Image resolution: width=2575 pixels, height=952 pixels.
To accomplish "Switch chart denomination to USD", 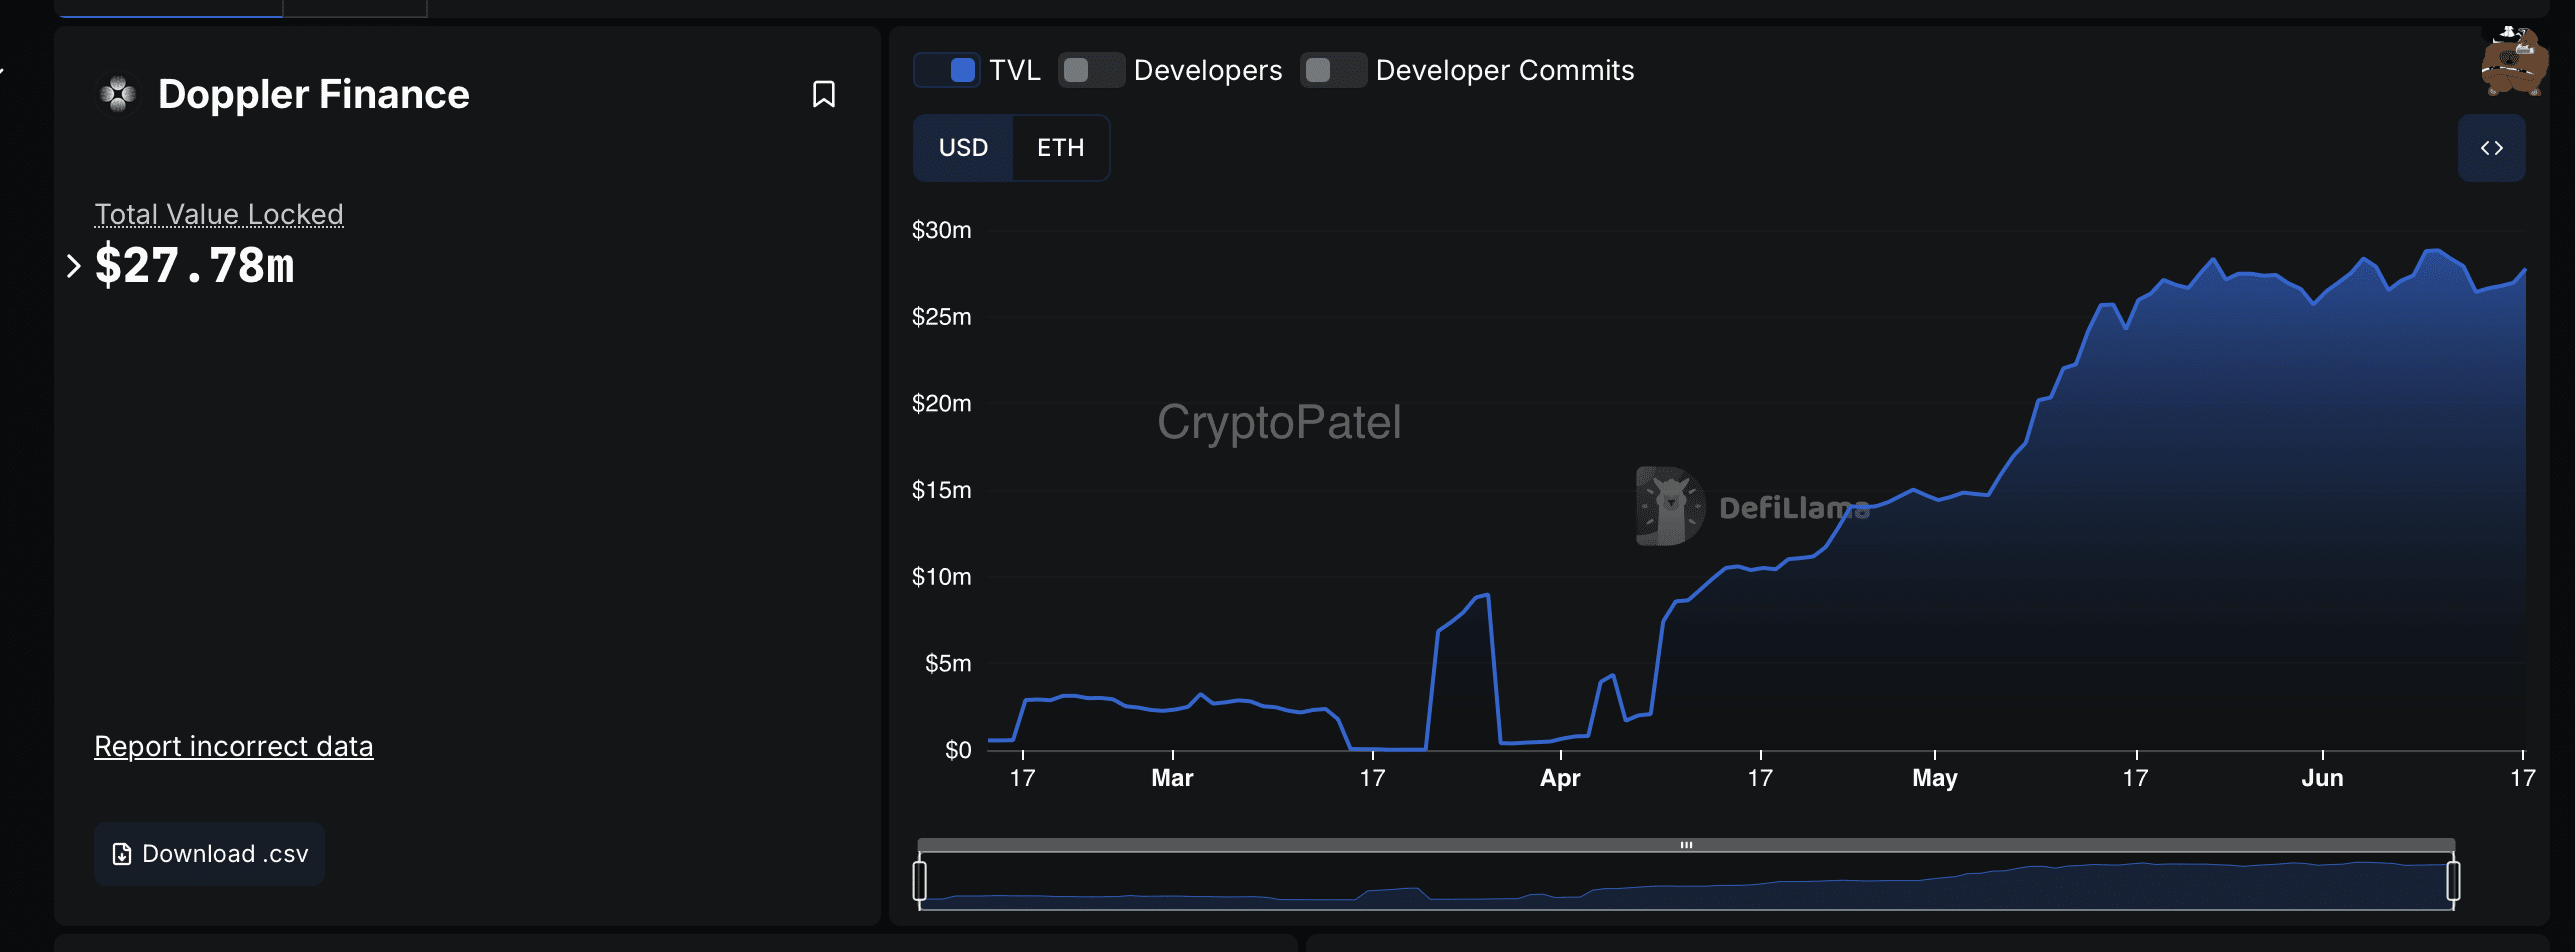I will point(963,148).
